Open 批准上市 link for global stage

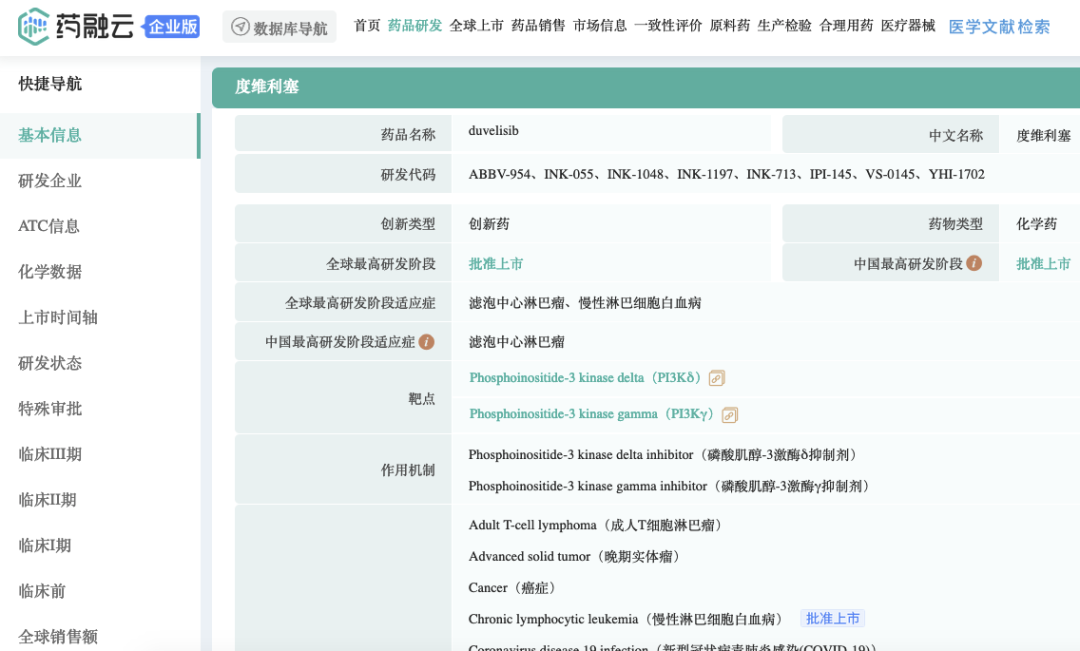(496, 264)
